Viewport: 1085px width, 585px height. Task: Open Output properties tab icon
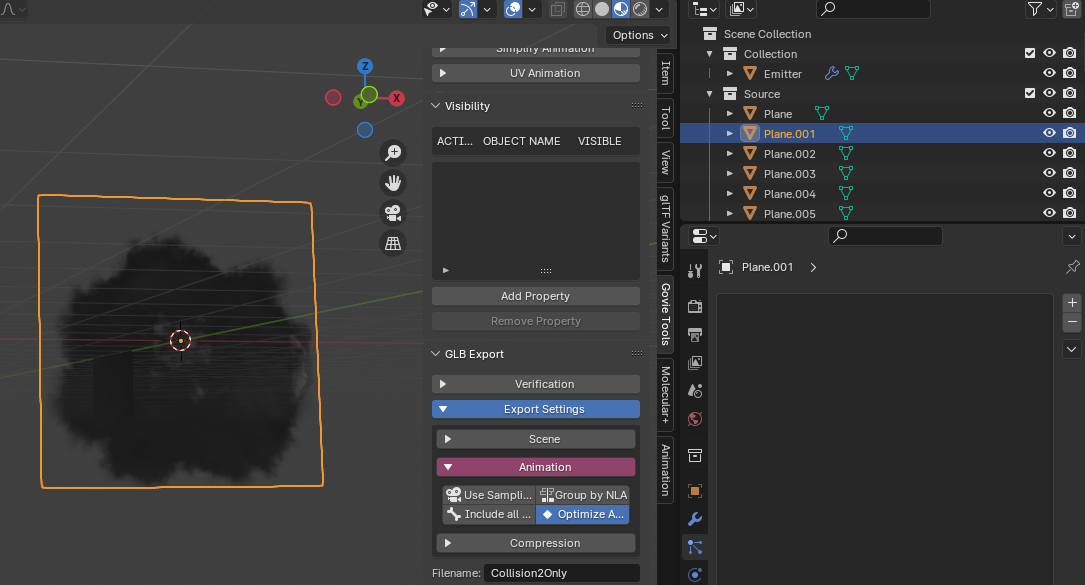coord(695,334)
